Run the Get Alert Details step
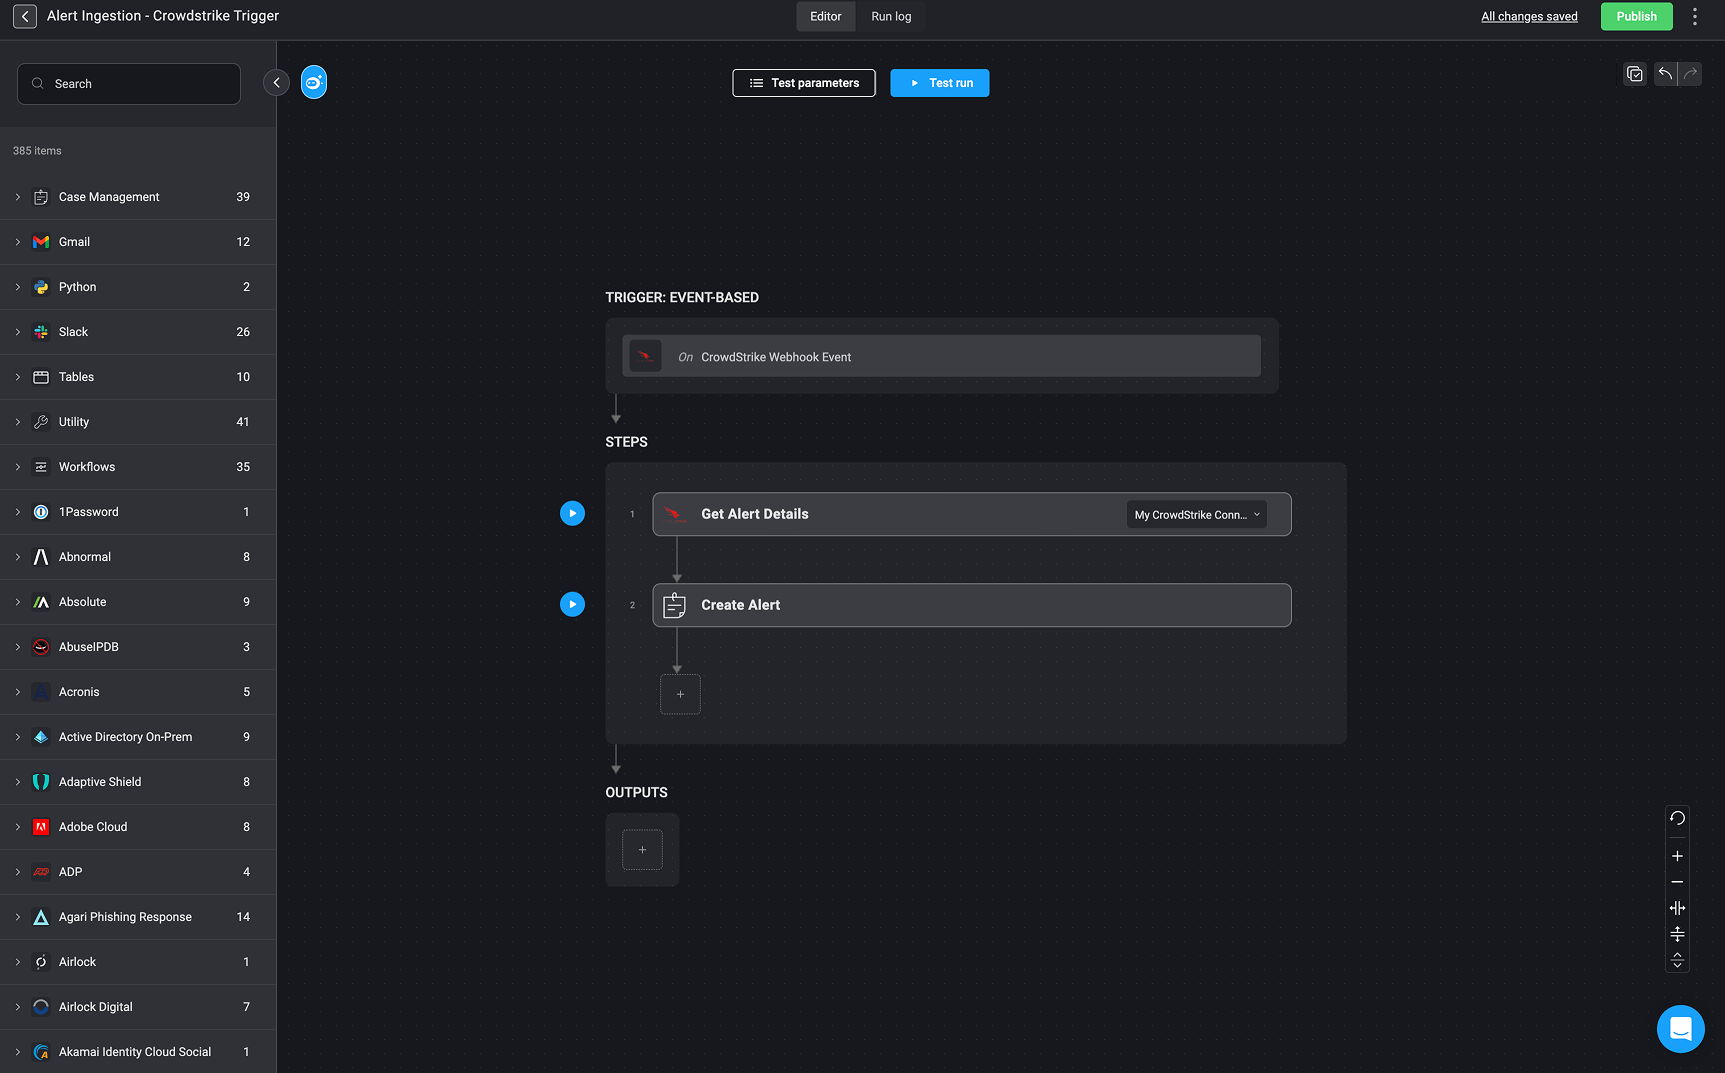This screenshot has width=1725, height=1073. pos(572,513)
